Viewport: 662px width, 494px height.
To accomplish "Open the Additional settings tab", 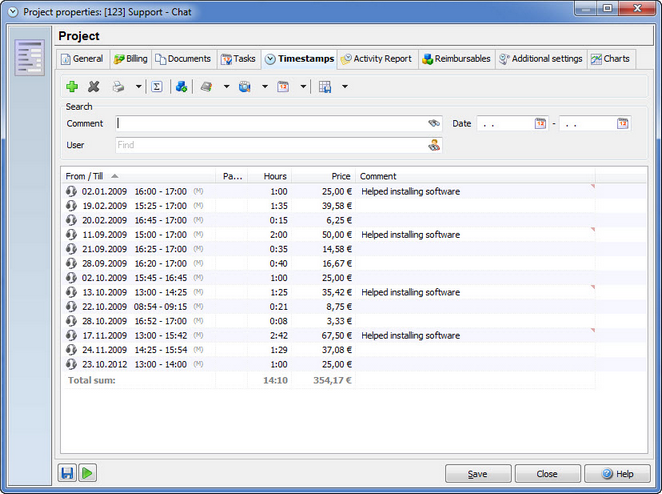I will (x=541, y=59).
